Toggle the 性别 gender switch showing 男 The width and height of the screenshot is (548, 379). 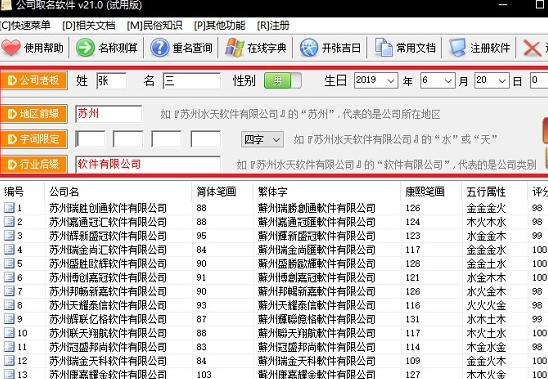point(283,81)
